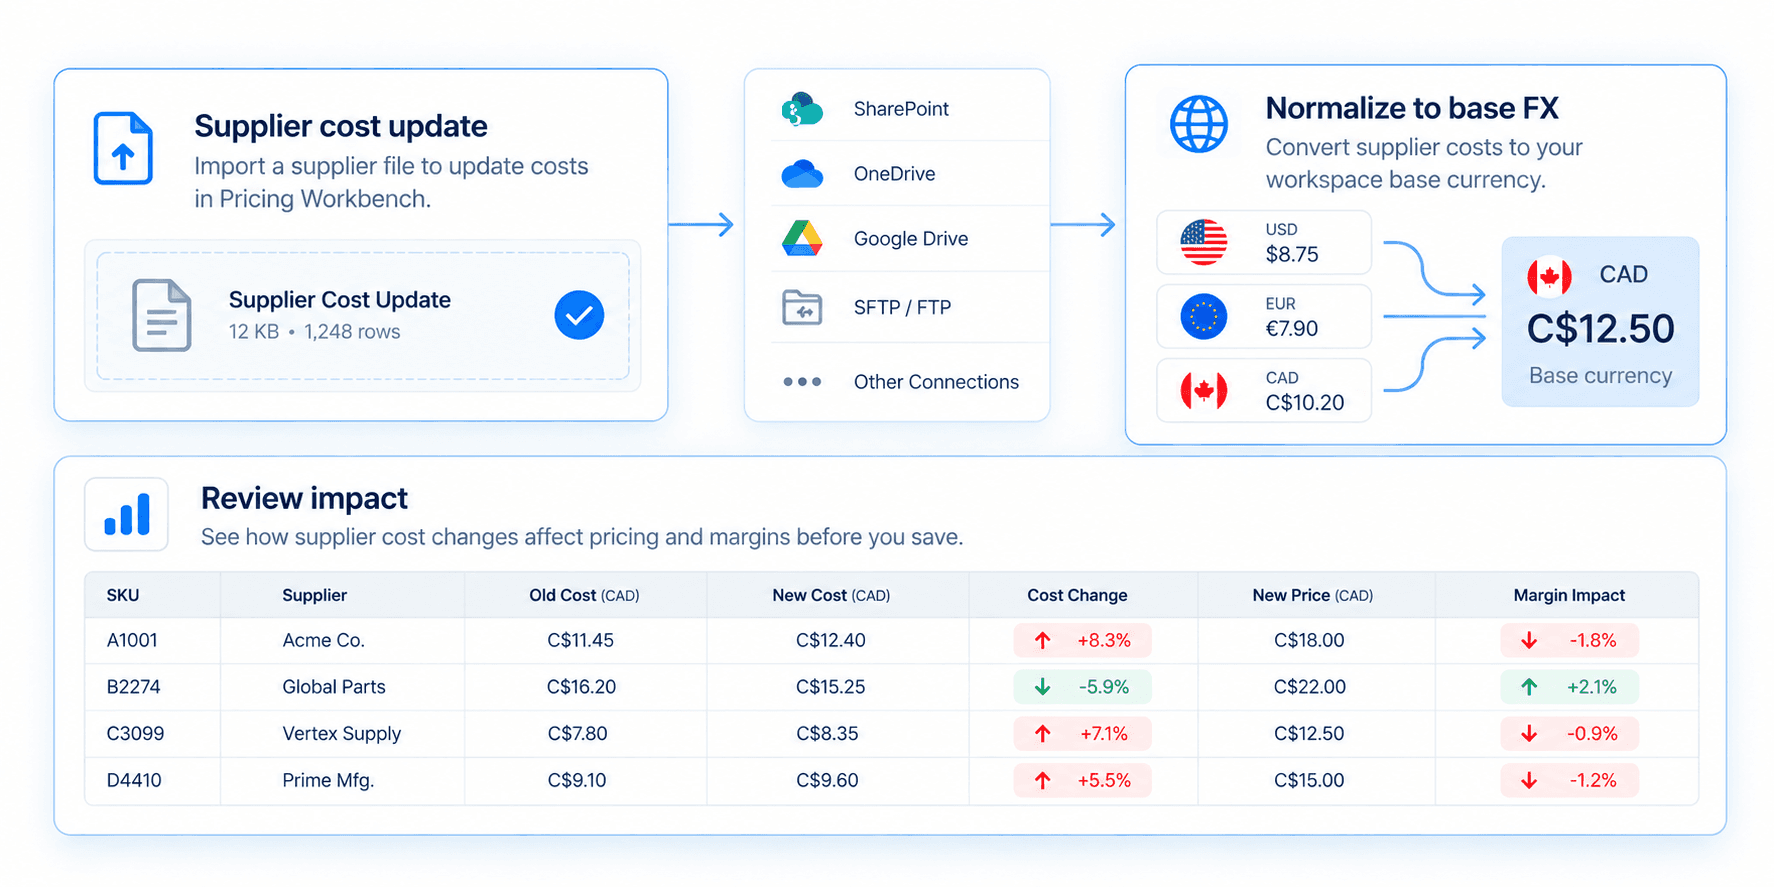Click the C$16.20 old cost cell

pyautogui.click(x=581, y=687)
